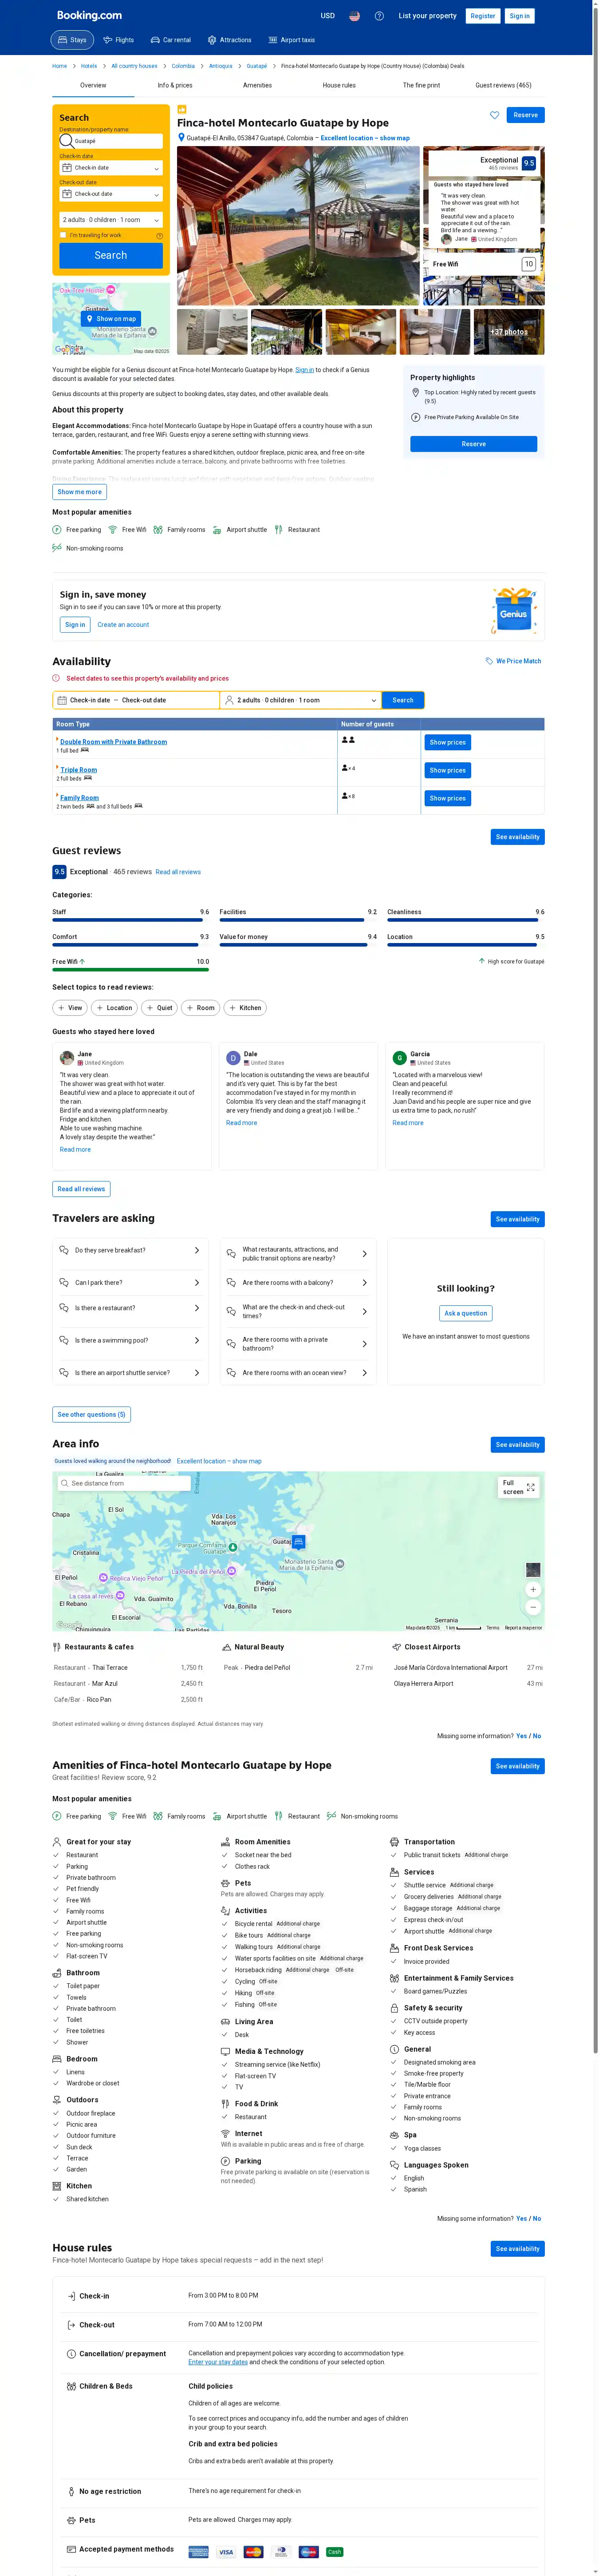
Task: Open the sidebar Check-in date dropdown
Action: [x=111, y=168]
